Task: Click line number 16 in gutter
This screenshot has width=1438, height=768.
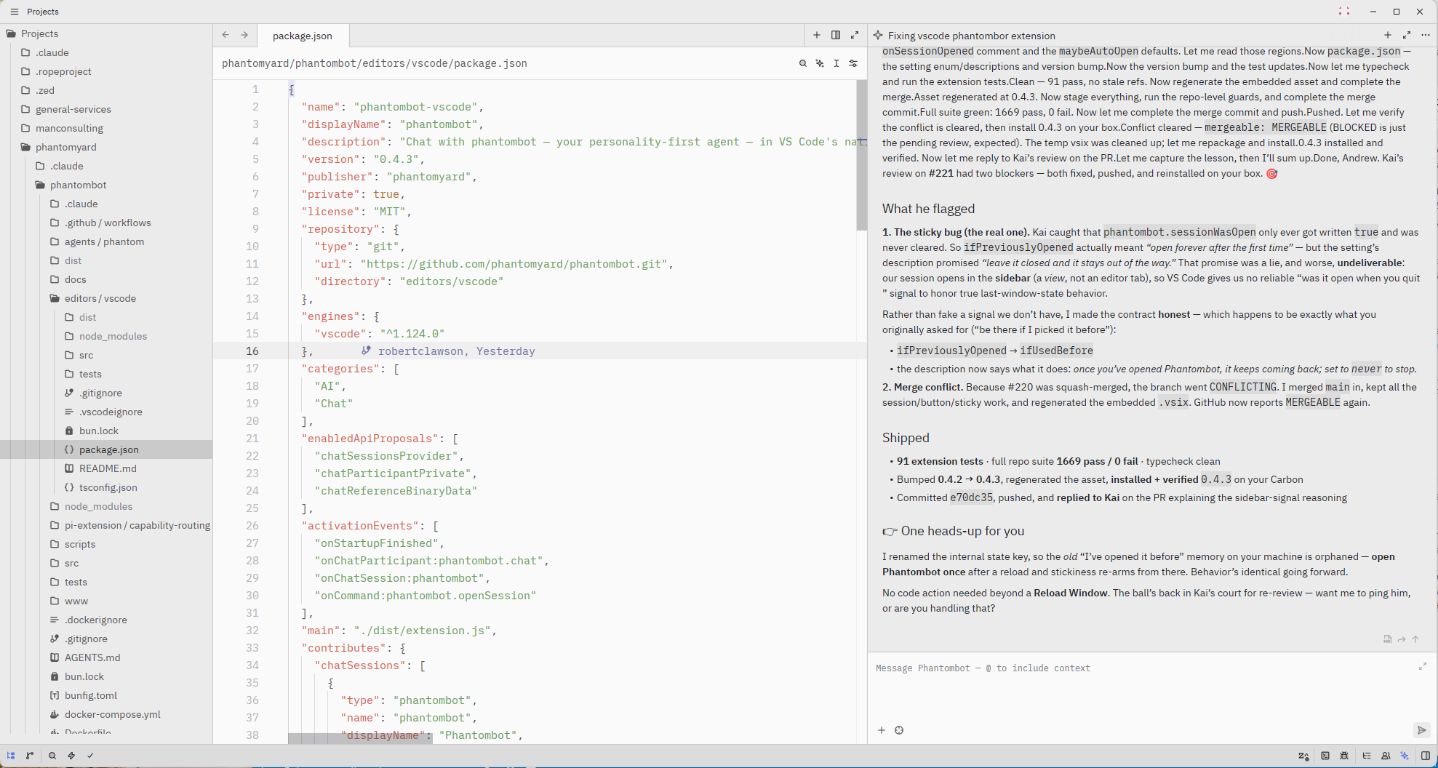Action: point(252,351)
